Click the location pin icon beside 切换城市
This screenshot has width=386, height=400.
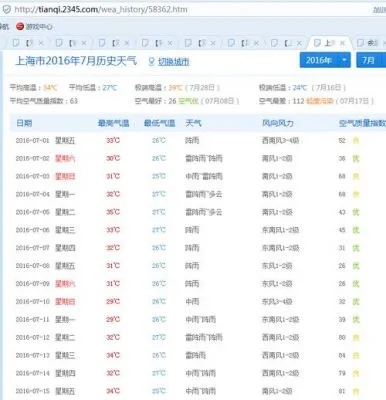[x=151, y=62]
